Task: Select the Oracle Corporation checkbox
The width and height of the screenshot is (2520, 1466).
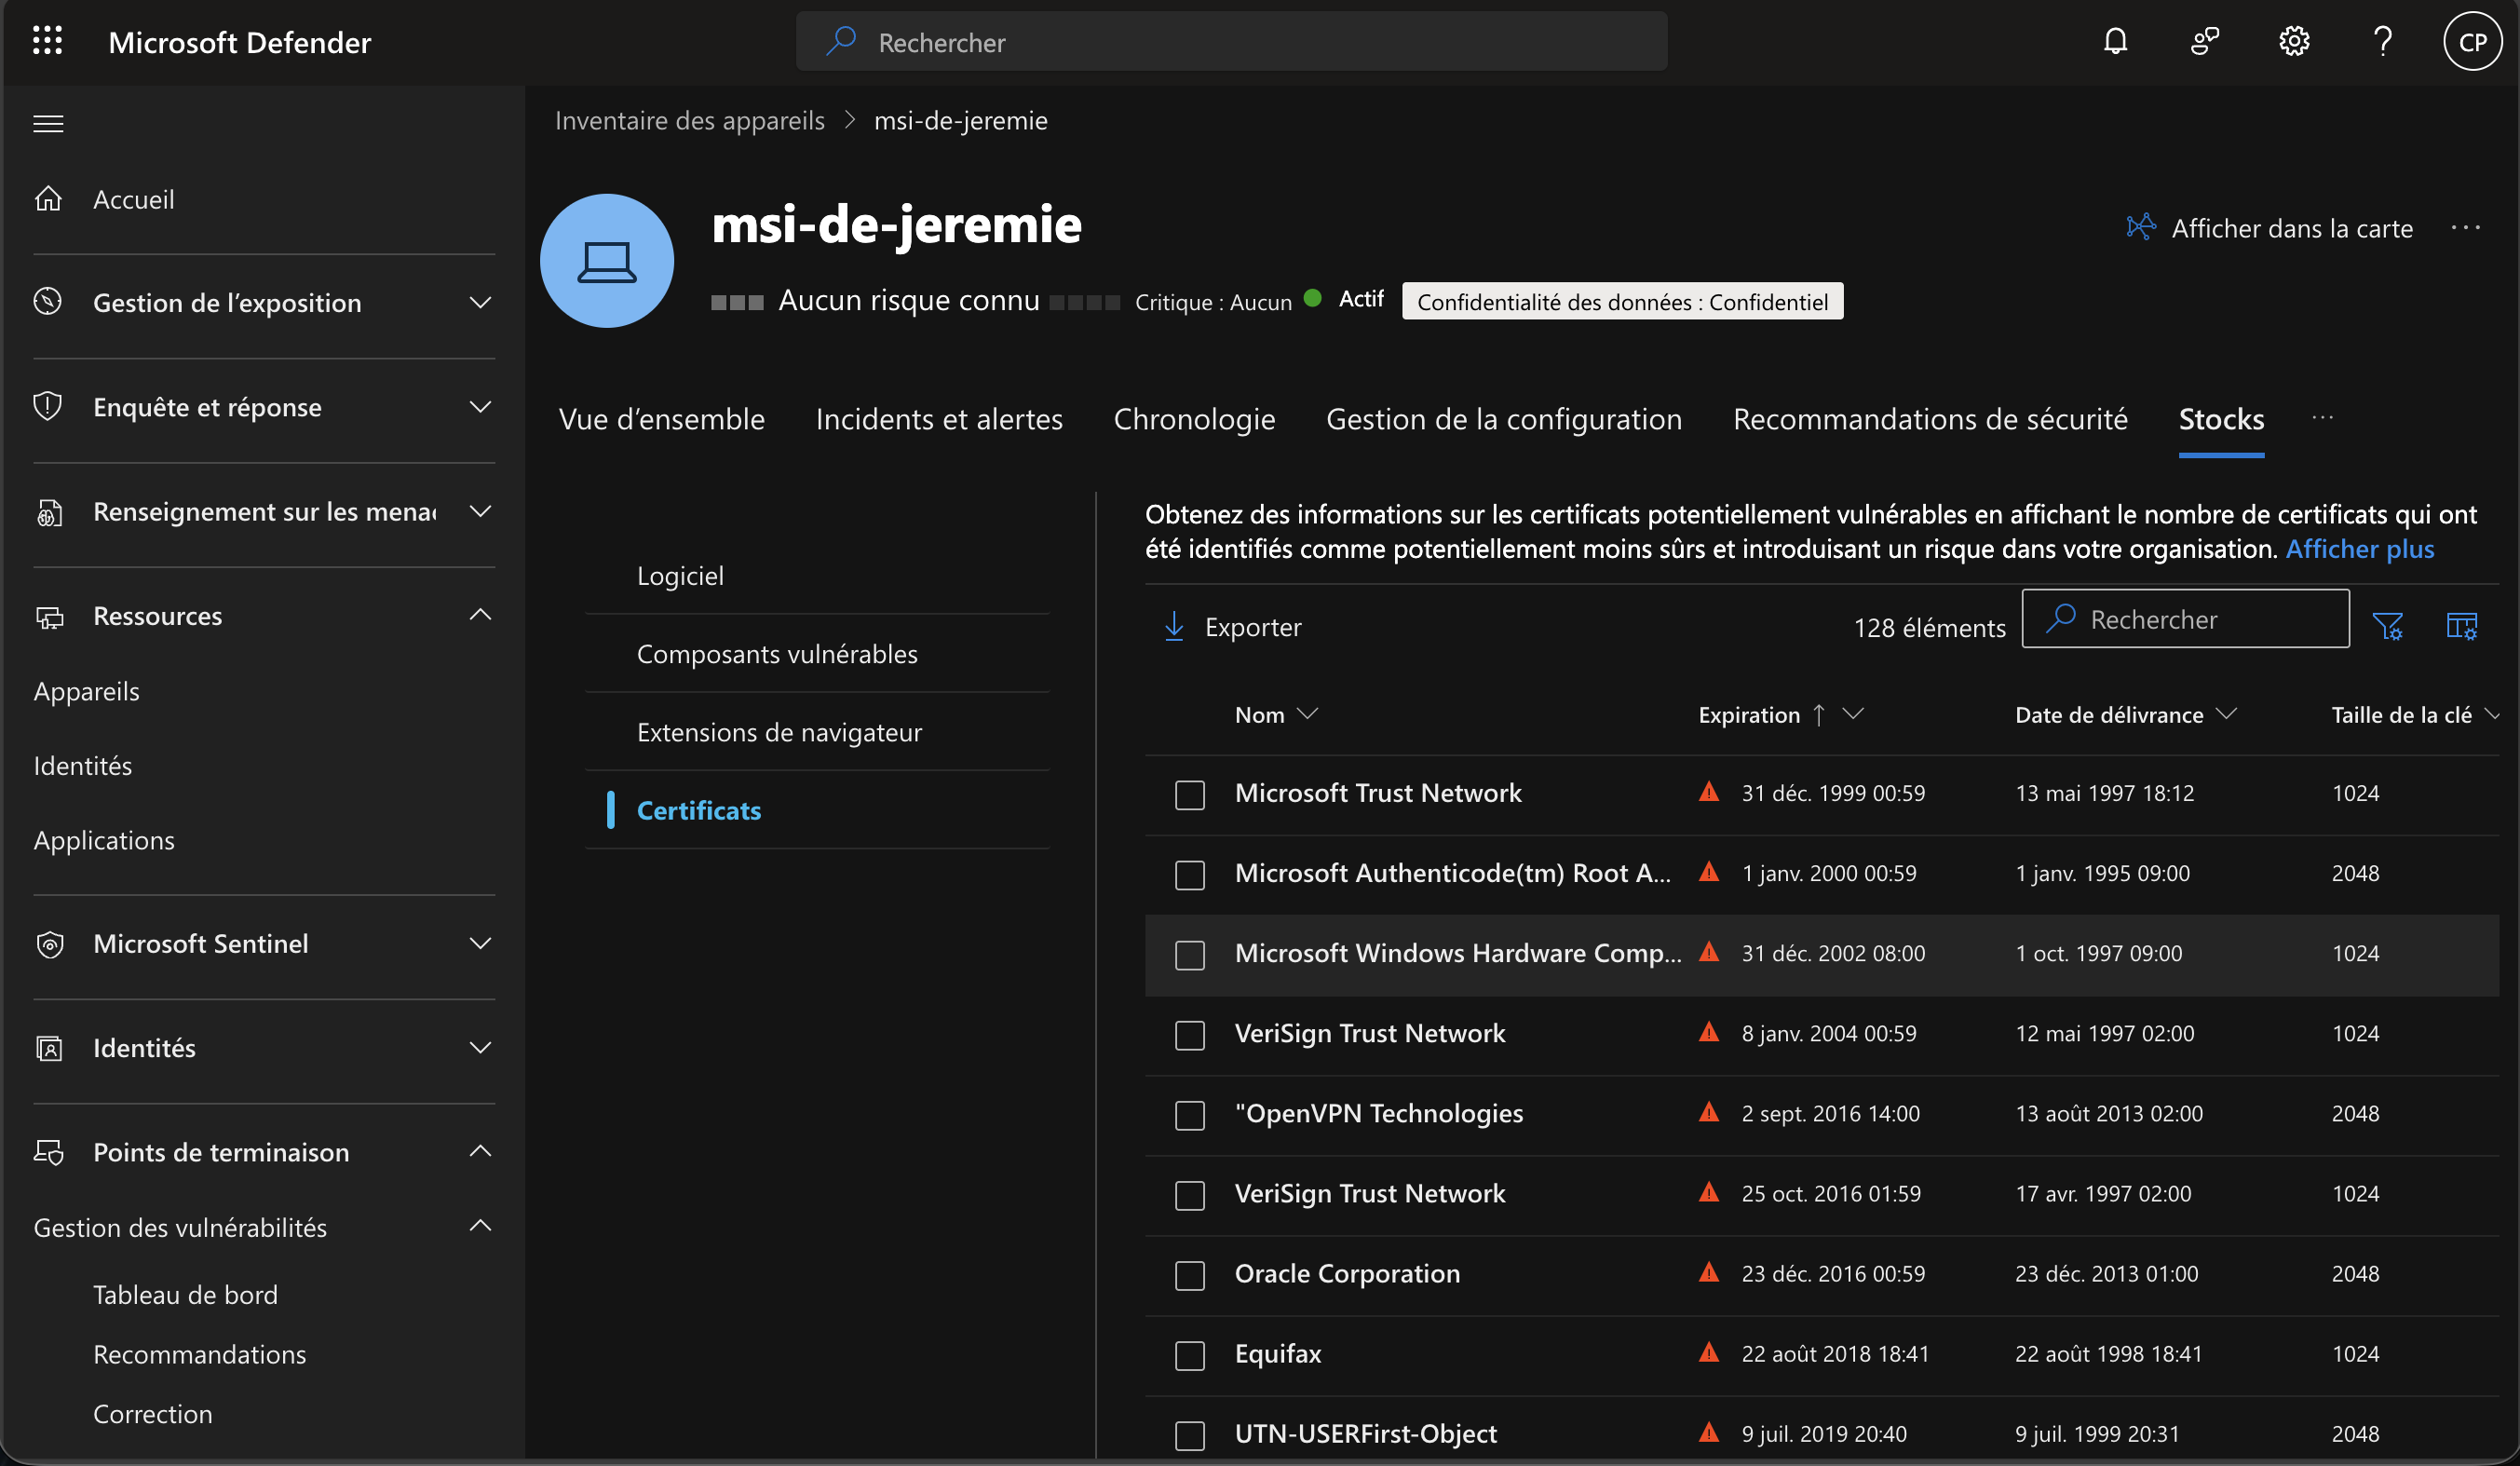Action: tap(1190, 1275)
